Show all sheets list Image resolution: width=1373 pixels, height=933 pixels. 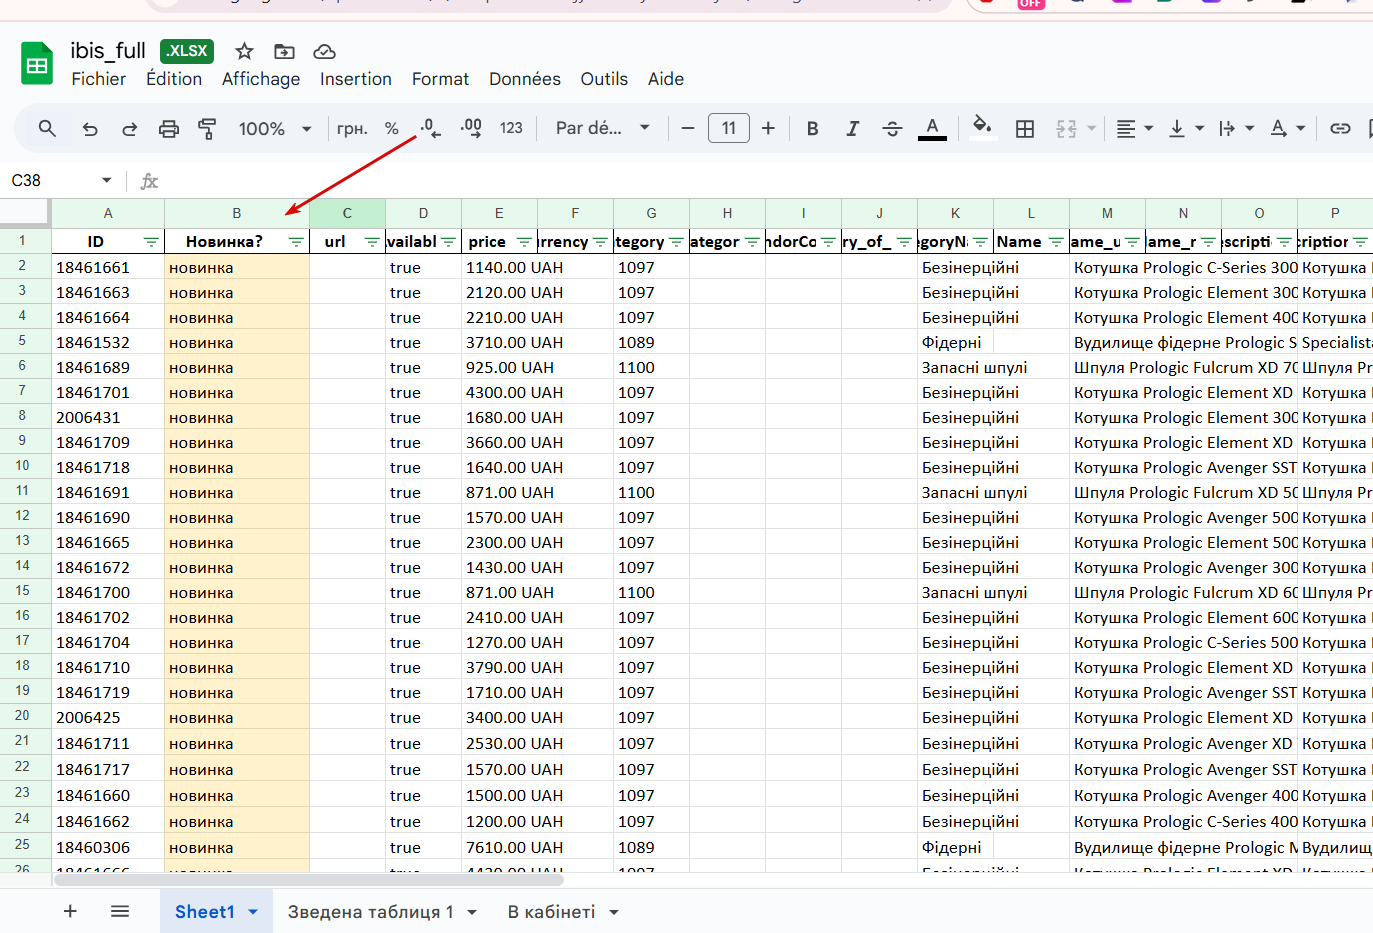[120, 911]
